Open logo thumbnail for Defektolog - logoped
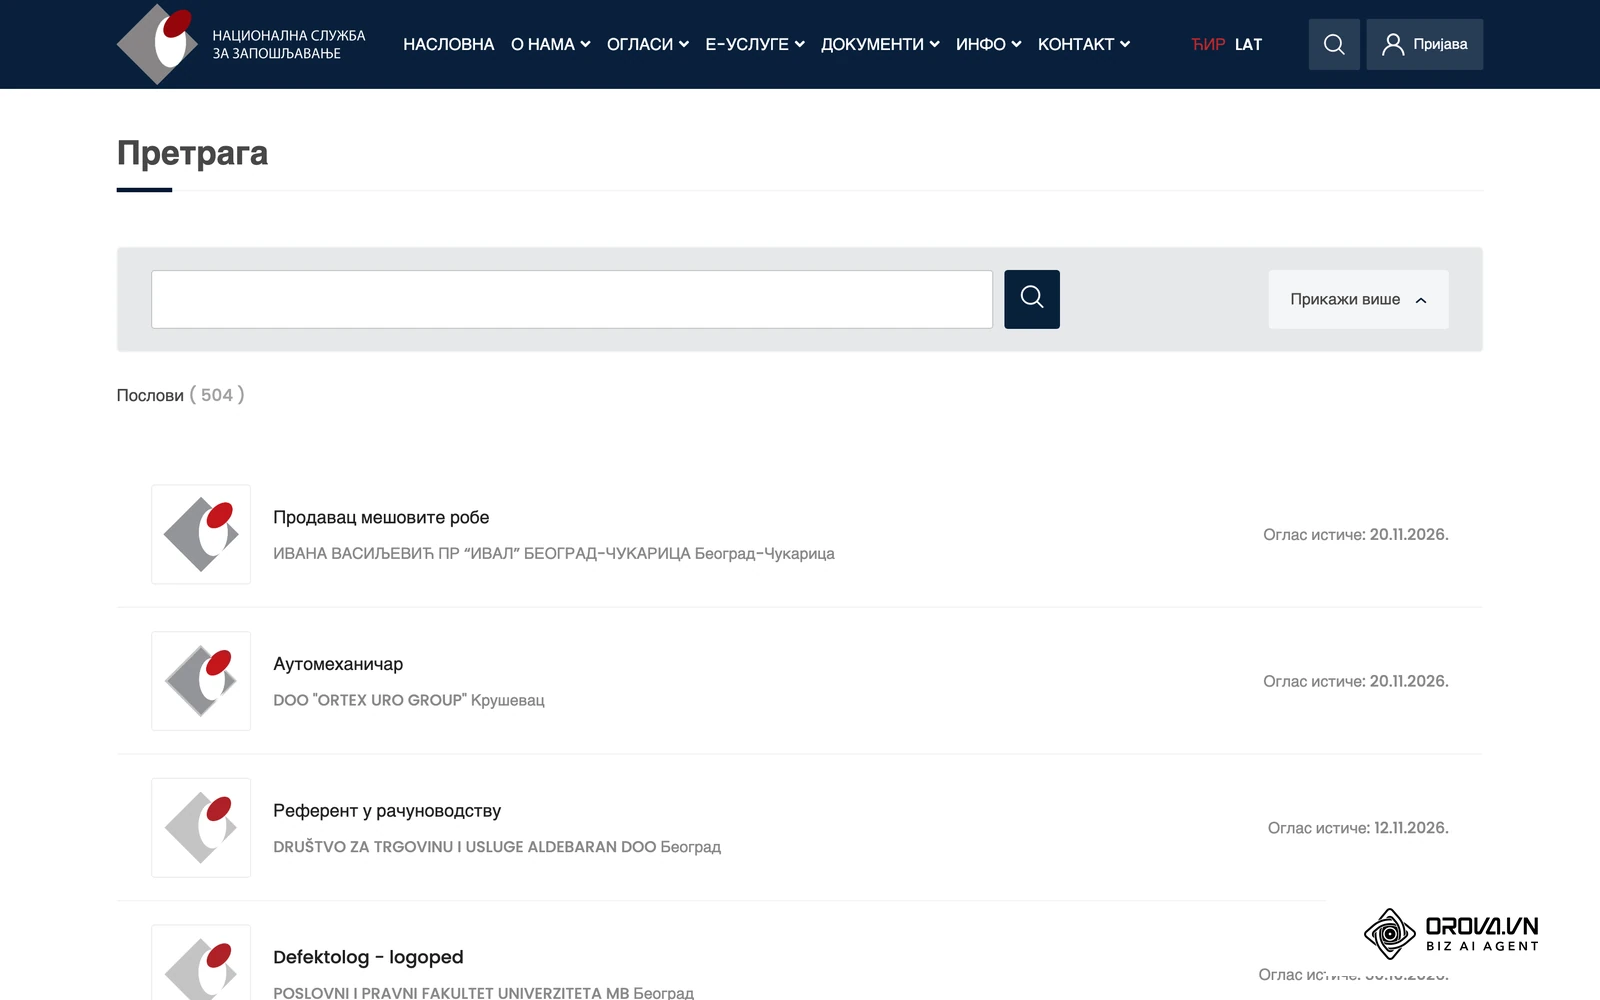 [x=201, y=963]
